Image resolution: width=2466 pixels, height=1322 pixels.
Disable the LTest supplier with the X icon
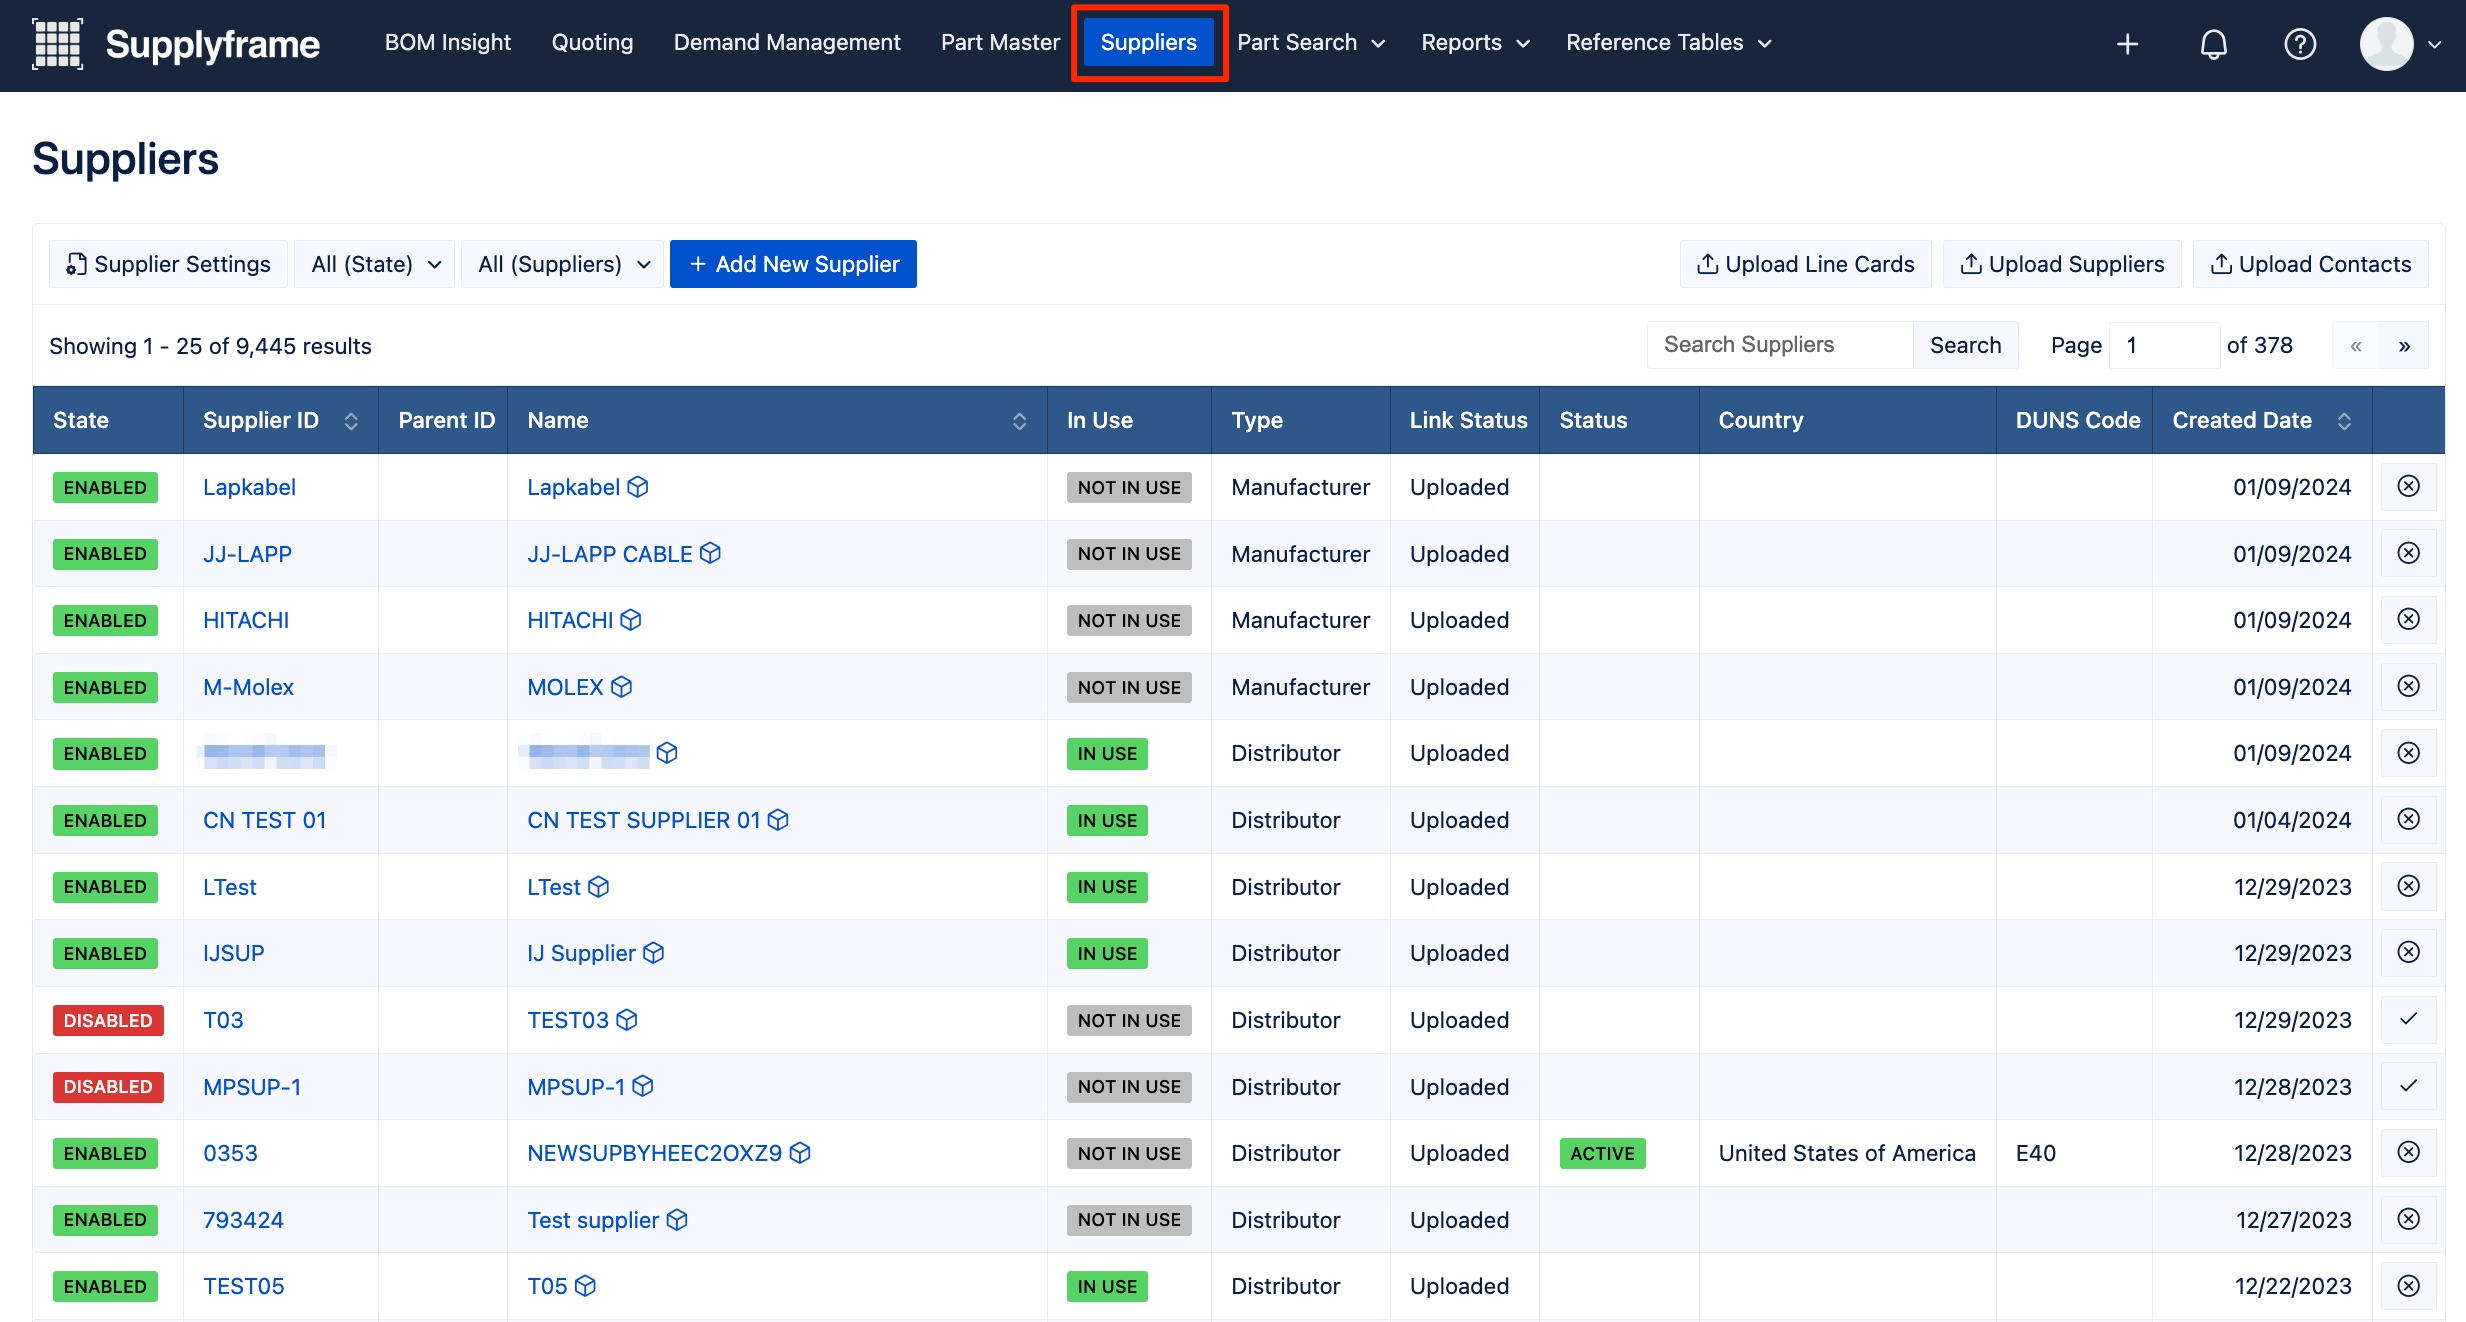[2408, 886]
